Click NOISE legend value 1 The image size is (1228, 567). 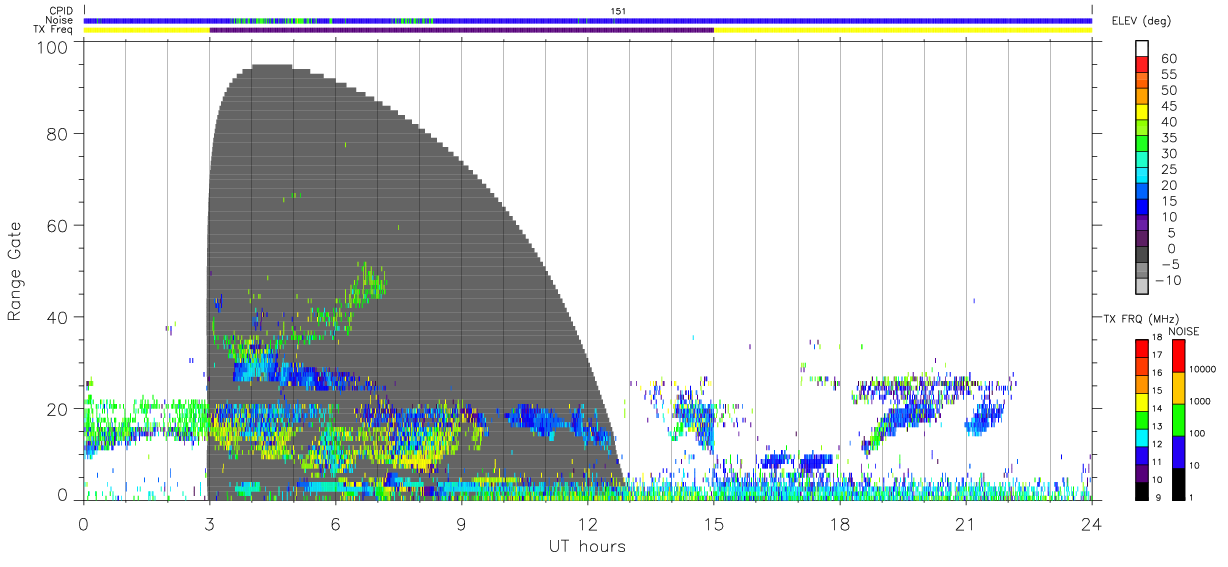click(x=1193, y=498)
